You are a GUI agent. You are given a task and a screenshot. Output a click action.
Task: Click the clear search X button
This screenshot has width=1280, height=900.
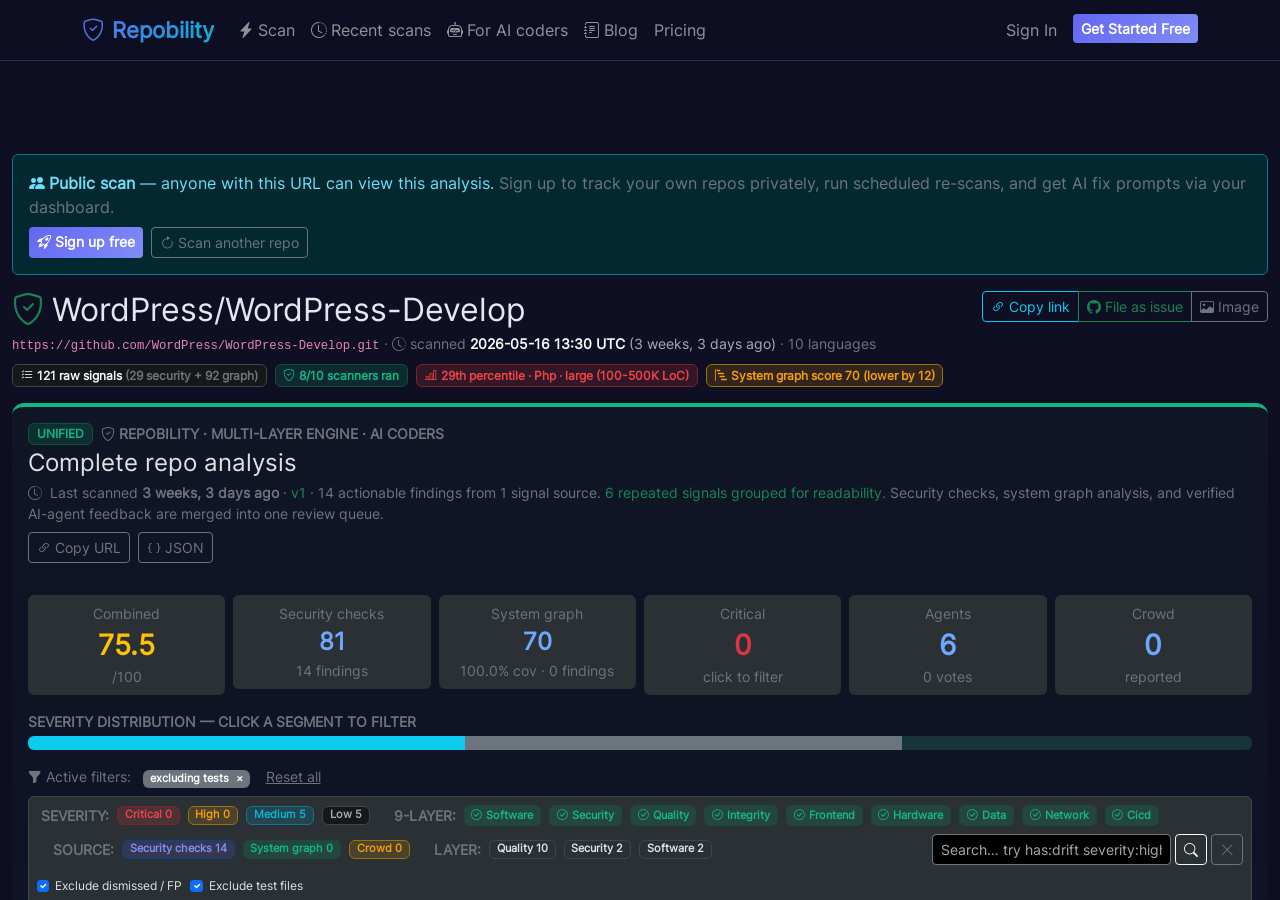tap(1227, 850)
